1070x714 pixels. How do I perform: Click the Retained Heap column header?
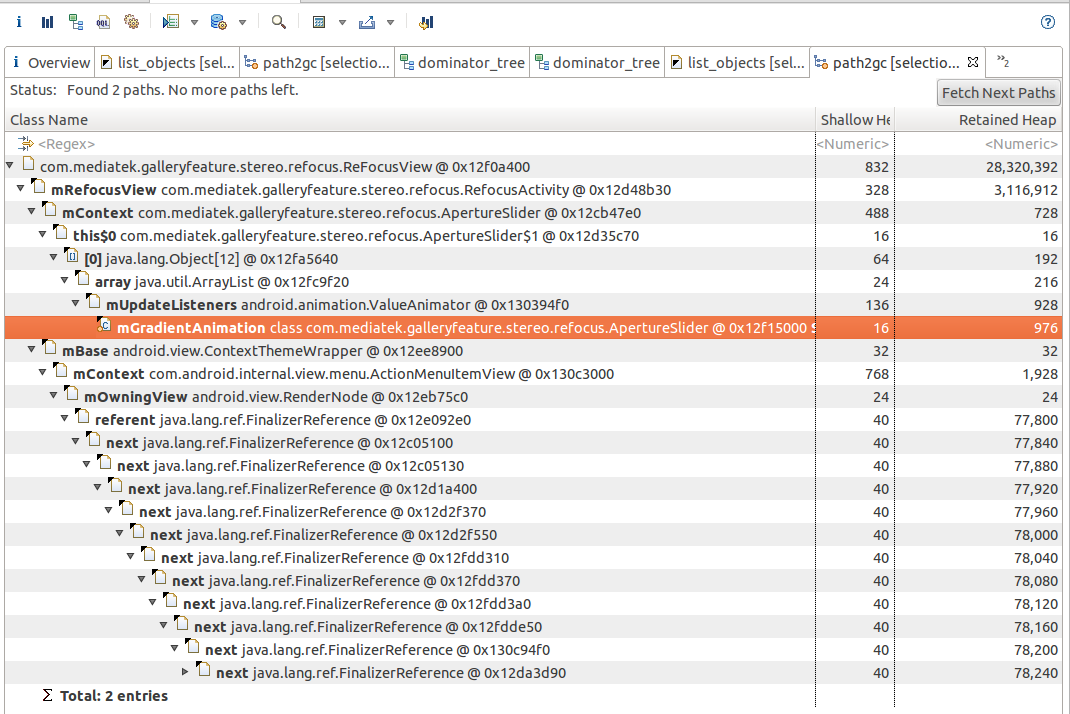pos(1006,120)
